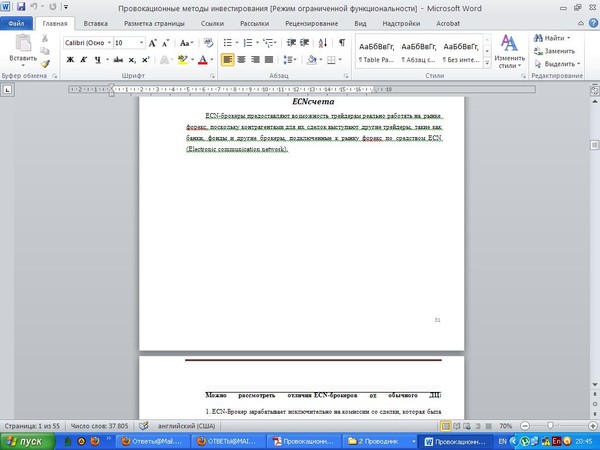600x450 pixels.
Task: Open numbered list options dropdown
Action: coord(257,43)
